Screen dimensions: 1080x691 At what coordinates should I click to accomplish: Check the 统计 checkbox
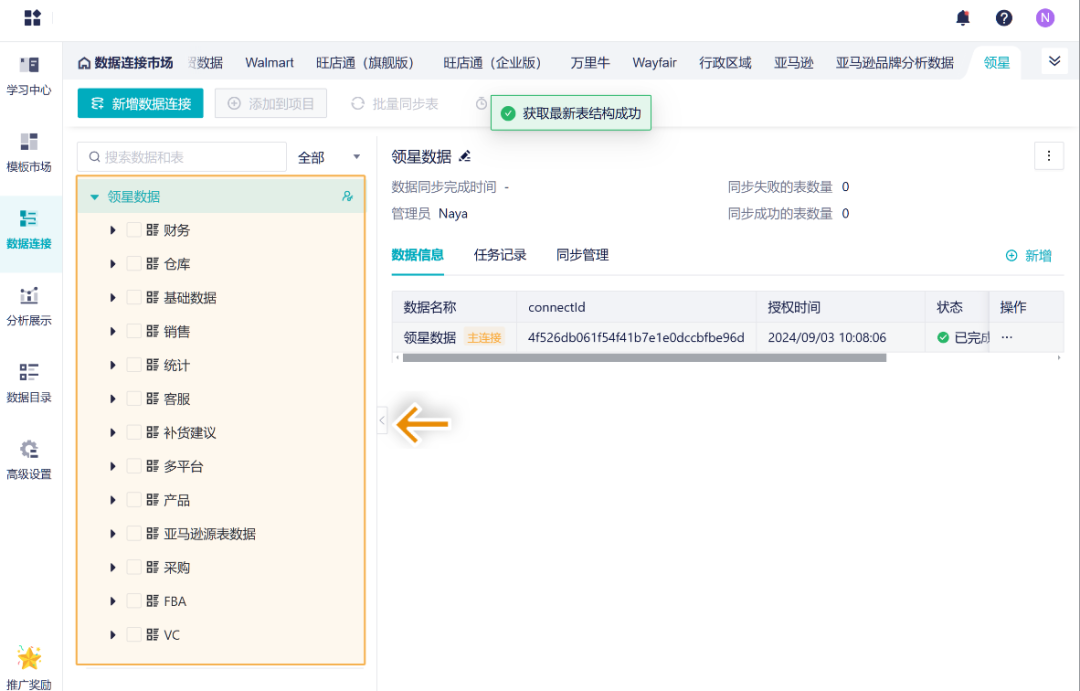[x=134, y=365]
